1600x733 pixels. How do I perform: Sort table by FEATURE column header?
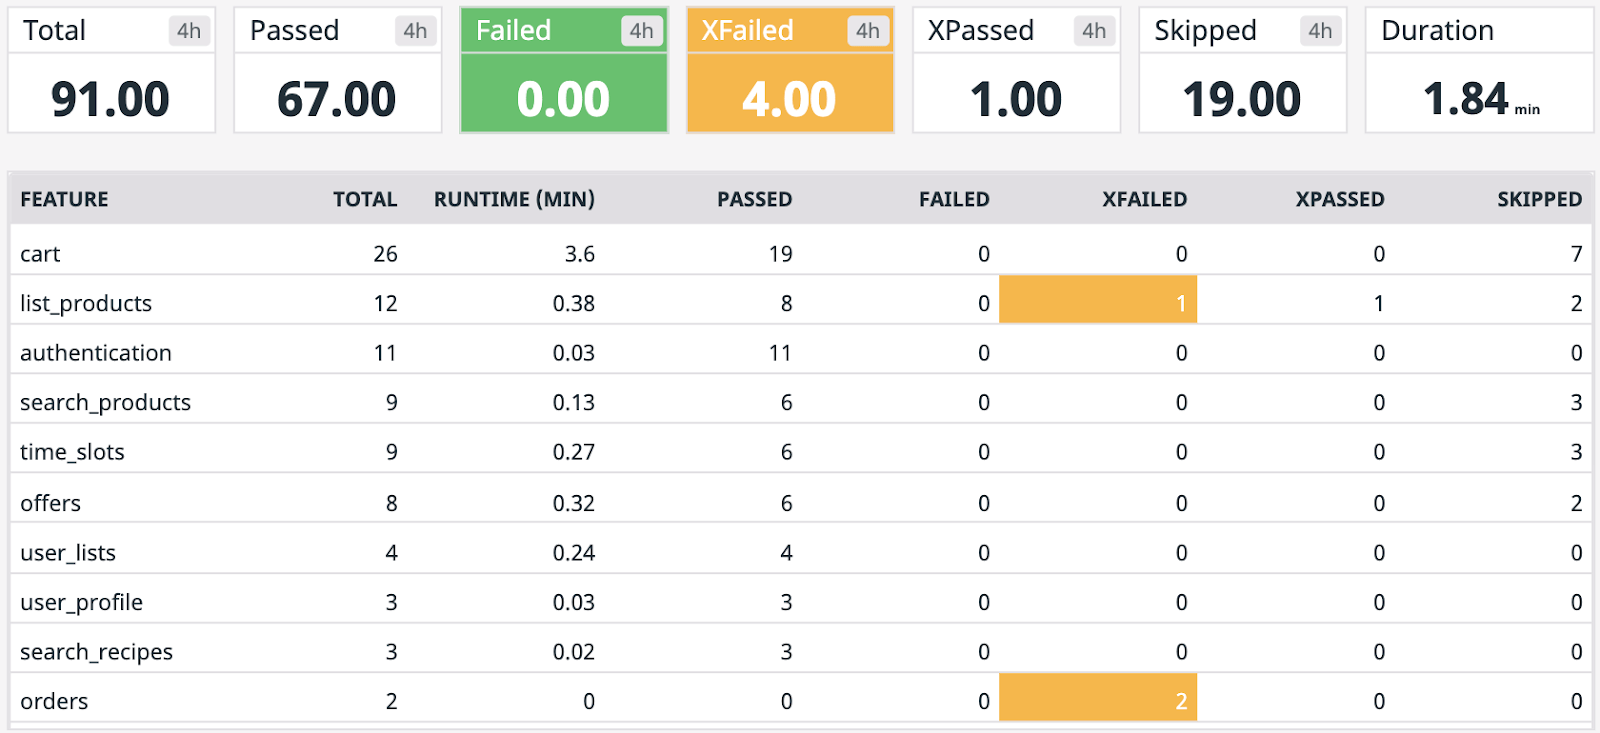(64, 199)
